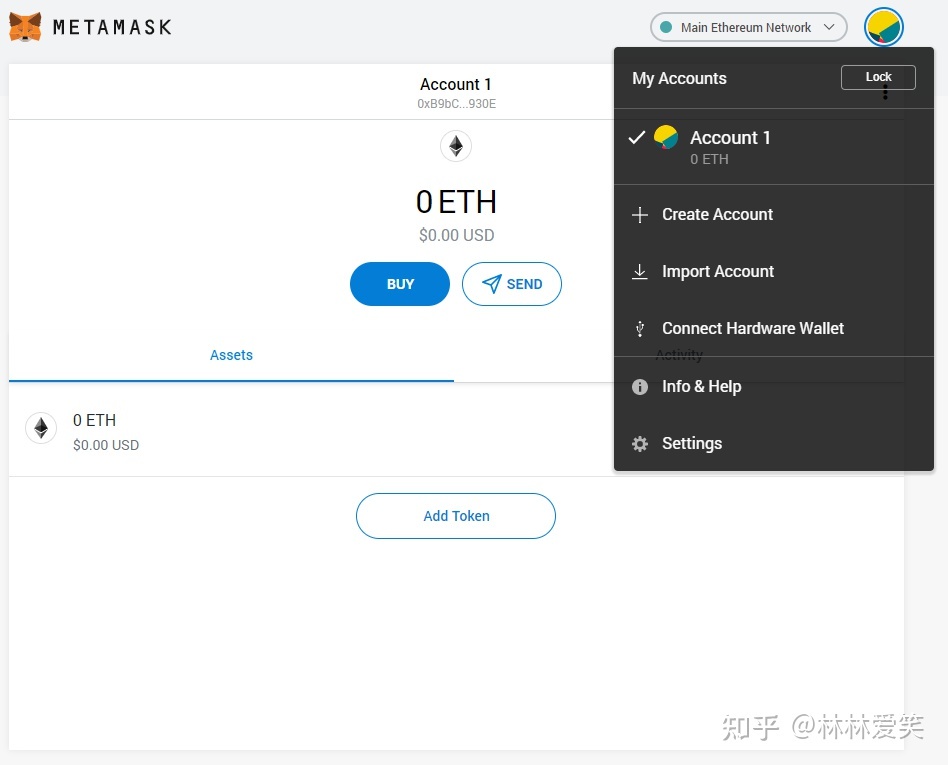Click the paper plane icon in SEND
The width and height of the screenshot is (948, 765).
492,284
